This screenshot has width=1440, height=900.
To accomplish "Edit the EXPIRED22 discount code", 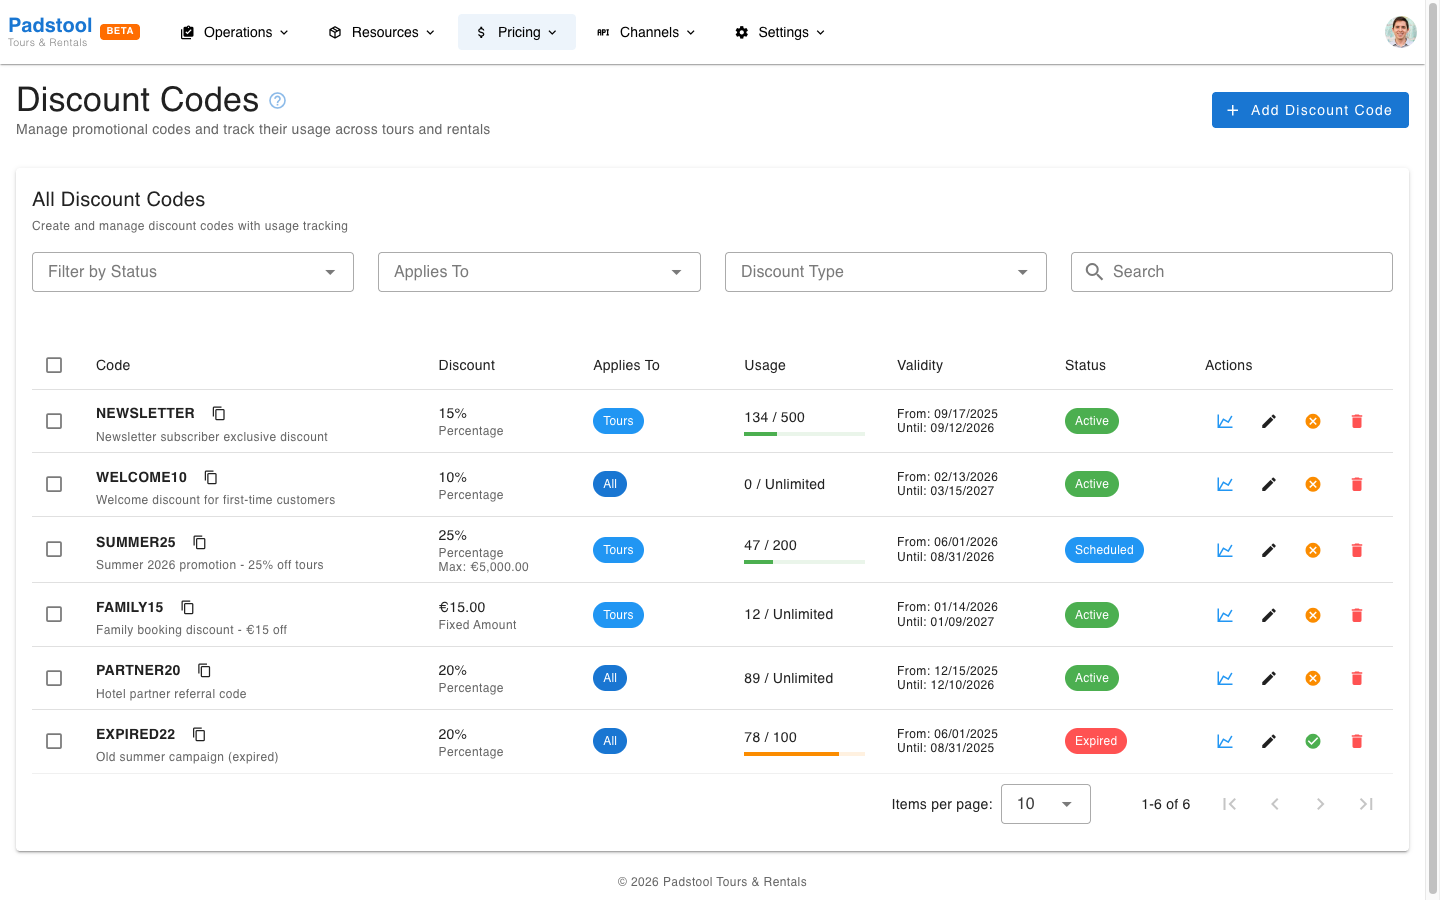I will pos(1269,741).
